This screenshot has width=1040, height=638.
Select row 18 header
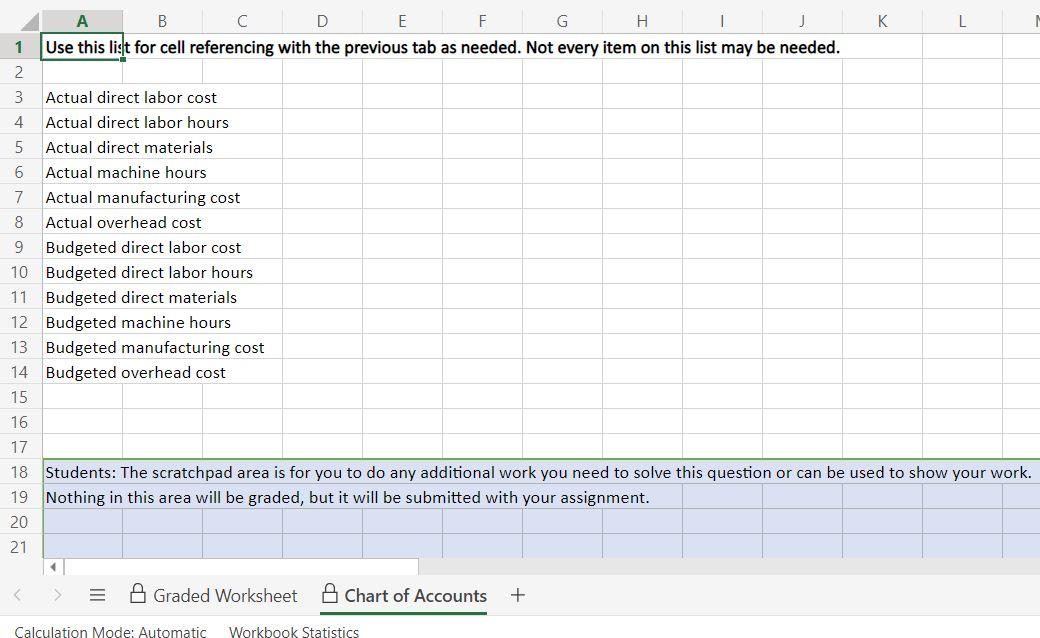pos(19,472)
